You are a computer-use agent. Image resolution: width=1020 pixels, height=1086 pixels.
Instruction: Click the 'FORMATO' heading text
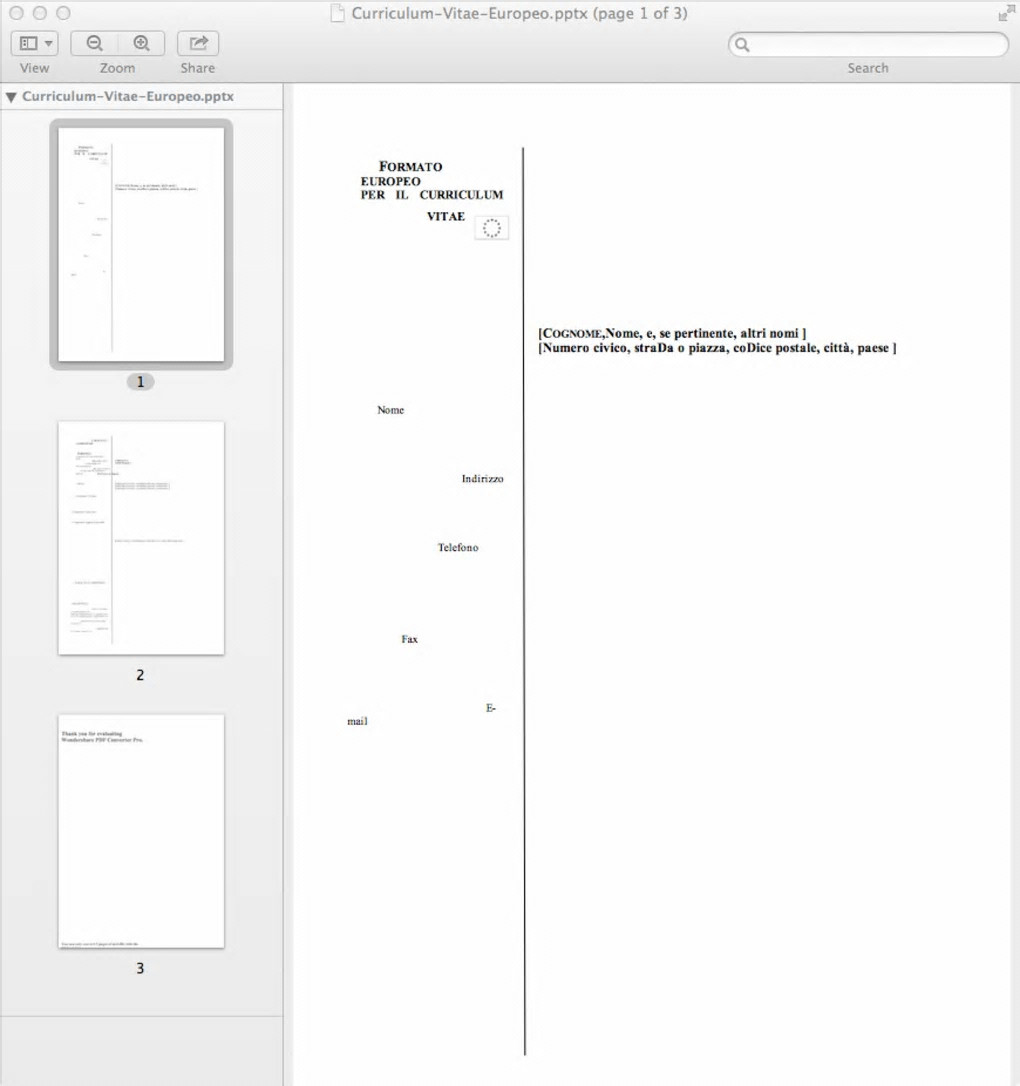click(411, 166)
